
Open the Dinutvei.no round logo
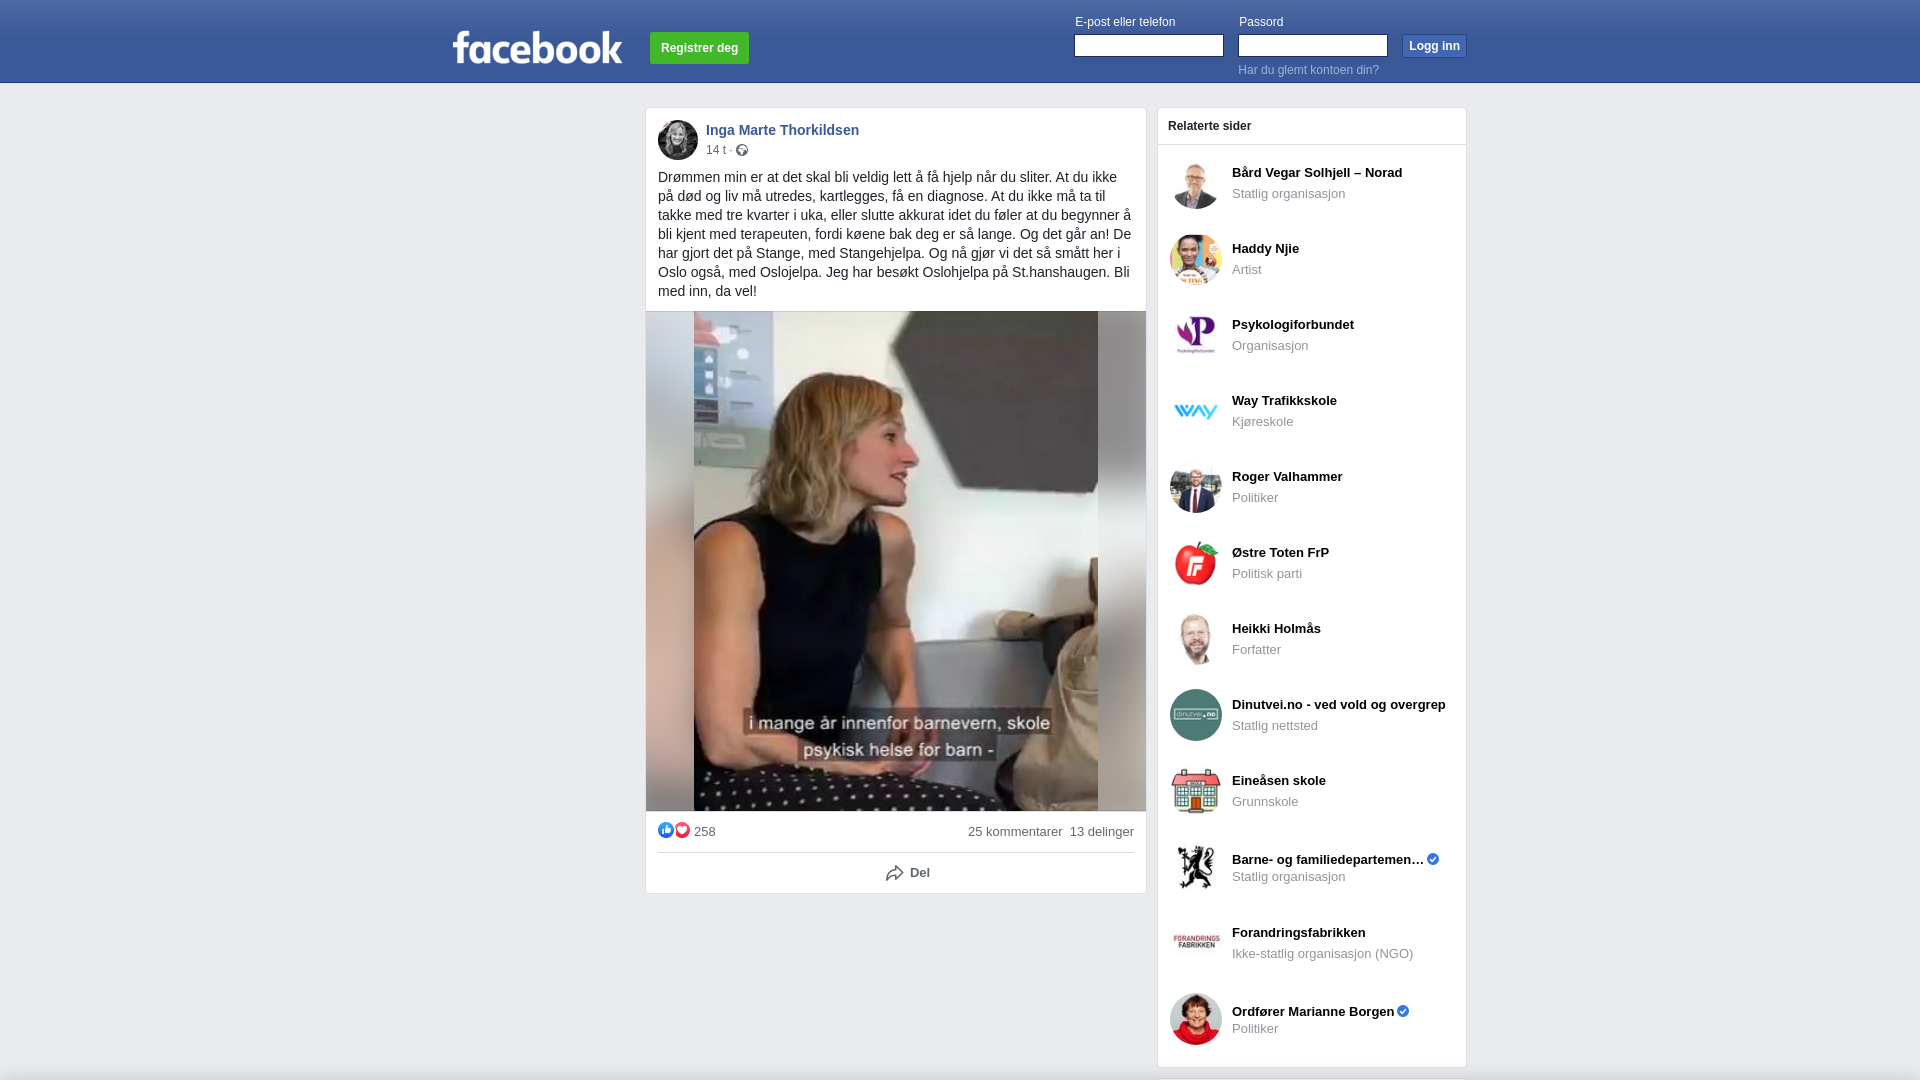tap(1196, 715)
